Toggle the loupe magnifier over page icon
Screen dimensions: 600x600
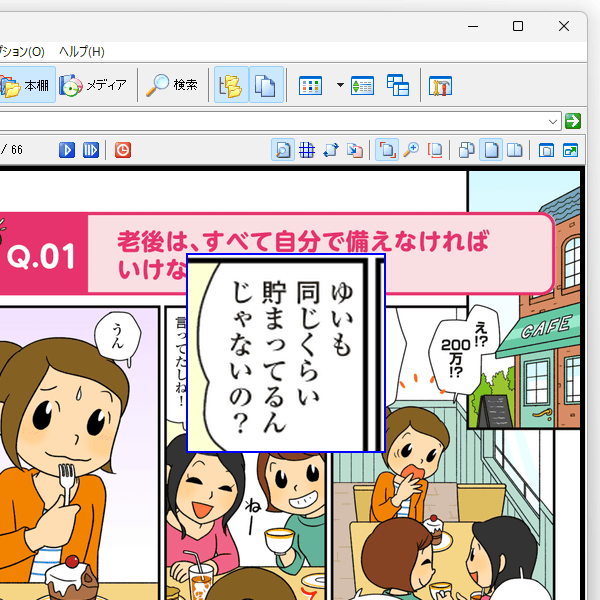(x=283, y=150)
